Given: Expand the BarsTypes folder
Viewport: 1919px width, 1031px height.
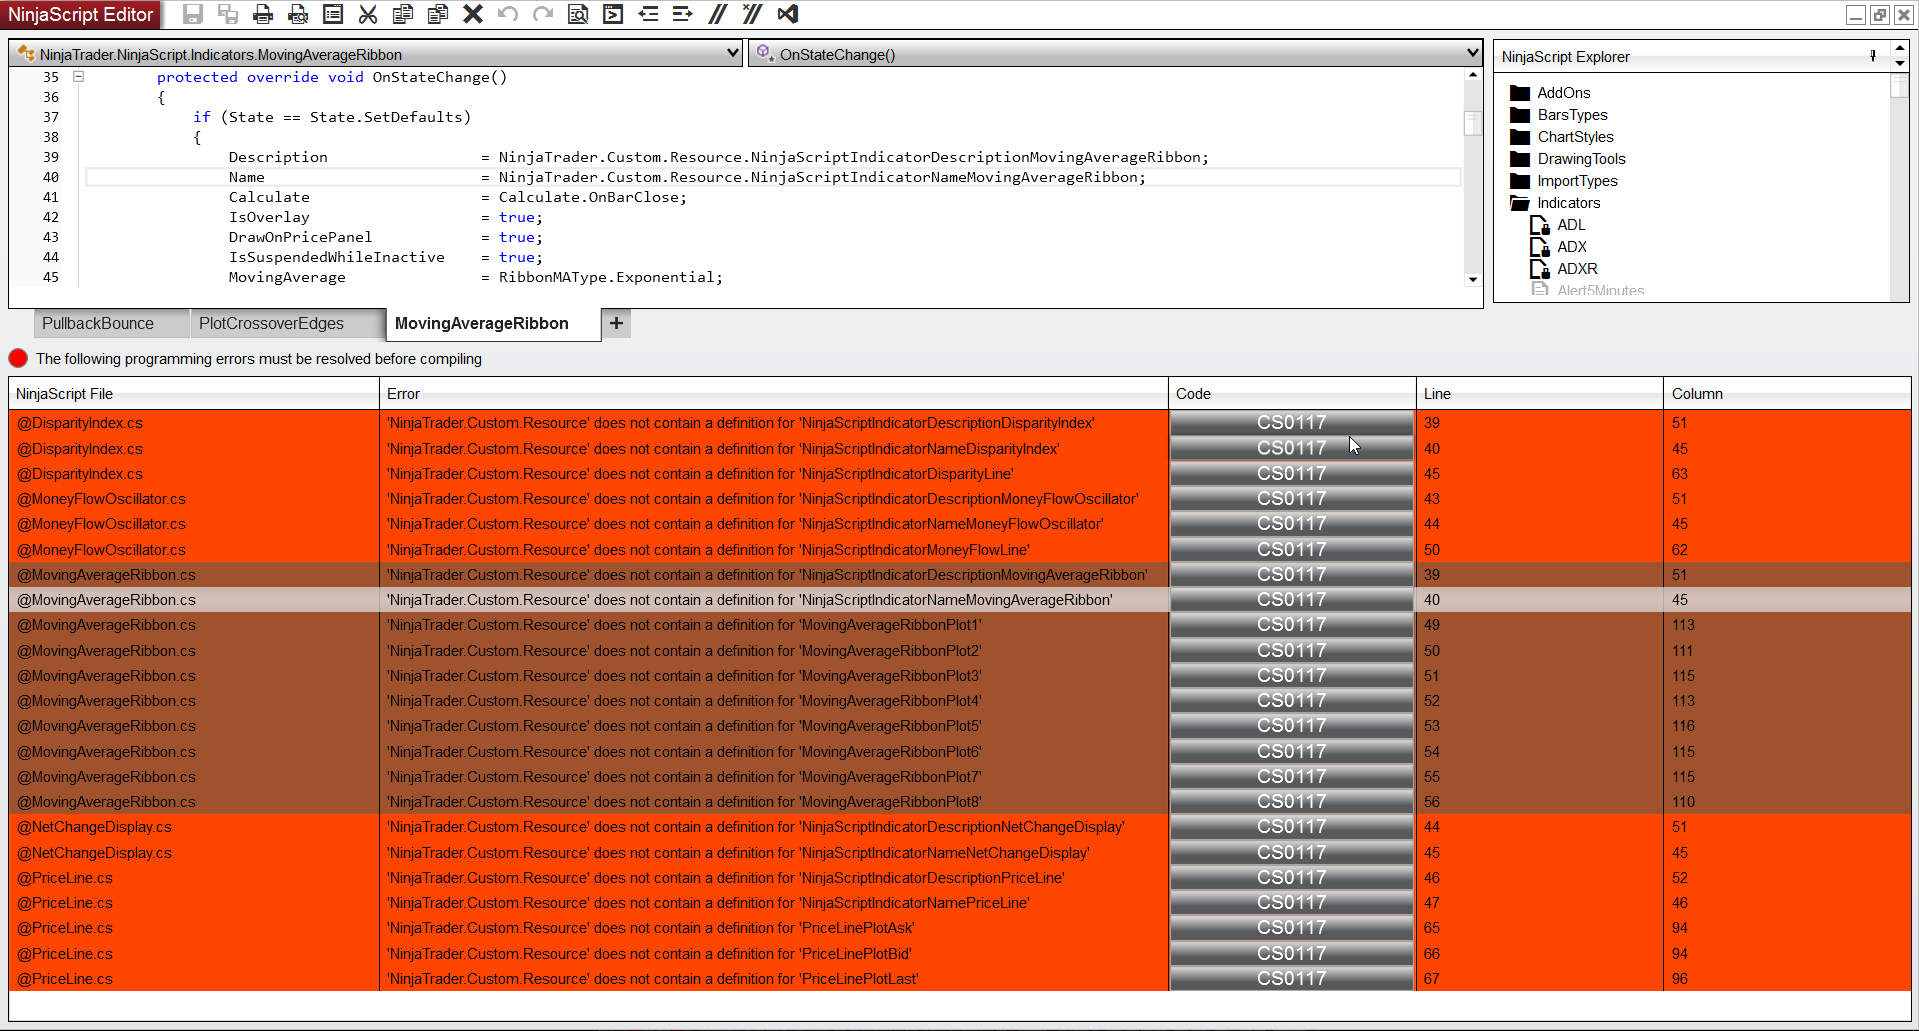Looking at the screenshot, I should (x=1520, y=115).
